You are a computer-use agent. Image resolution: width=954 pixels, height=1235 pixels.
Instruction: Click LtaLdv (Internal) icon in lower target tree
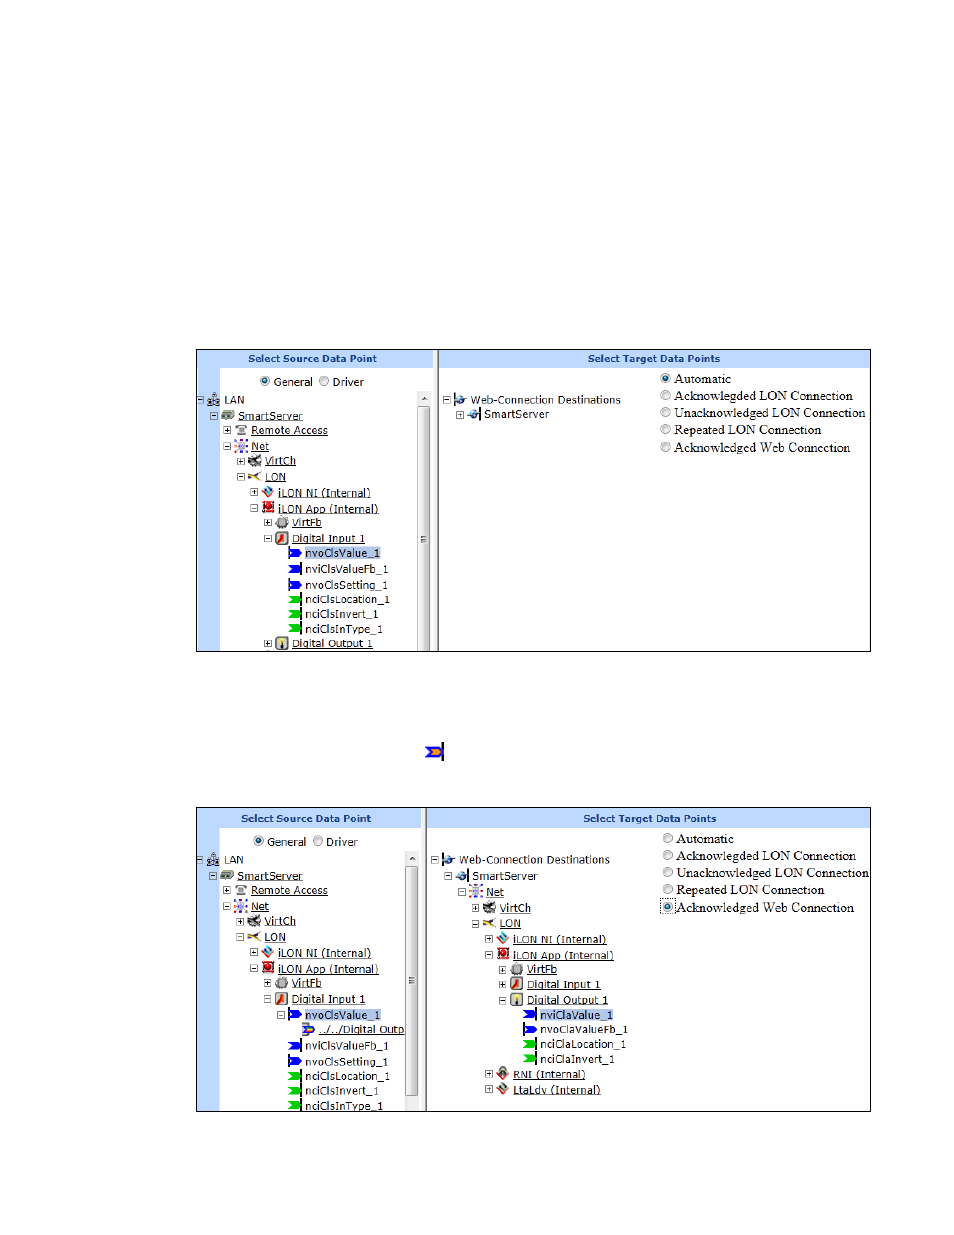(x=503, y=1089)
